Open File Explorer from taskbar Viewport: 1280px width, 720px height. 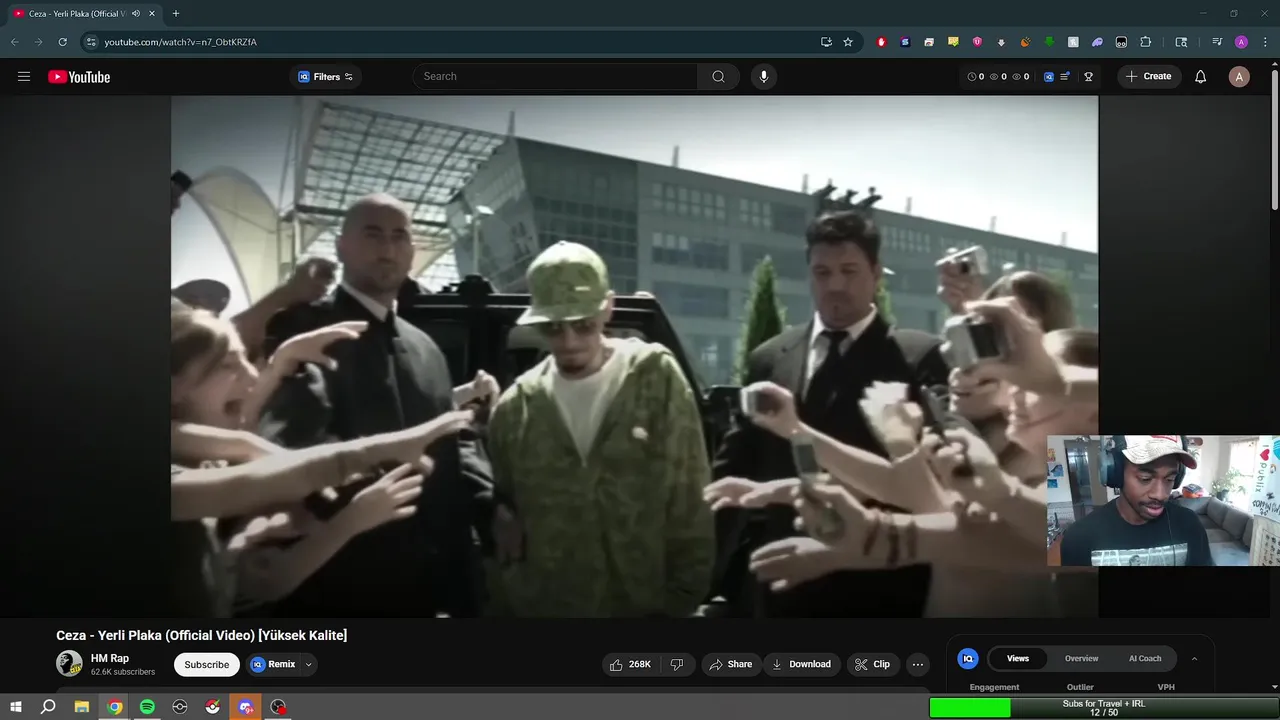coord(82,707)
